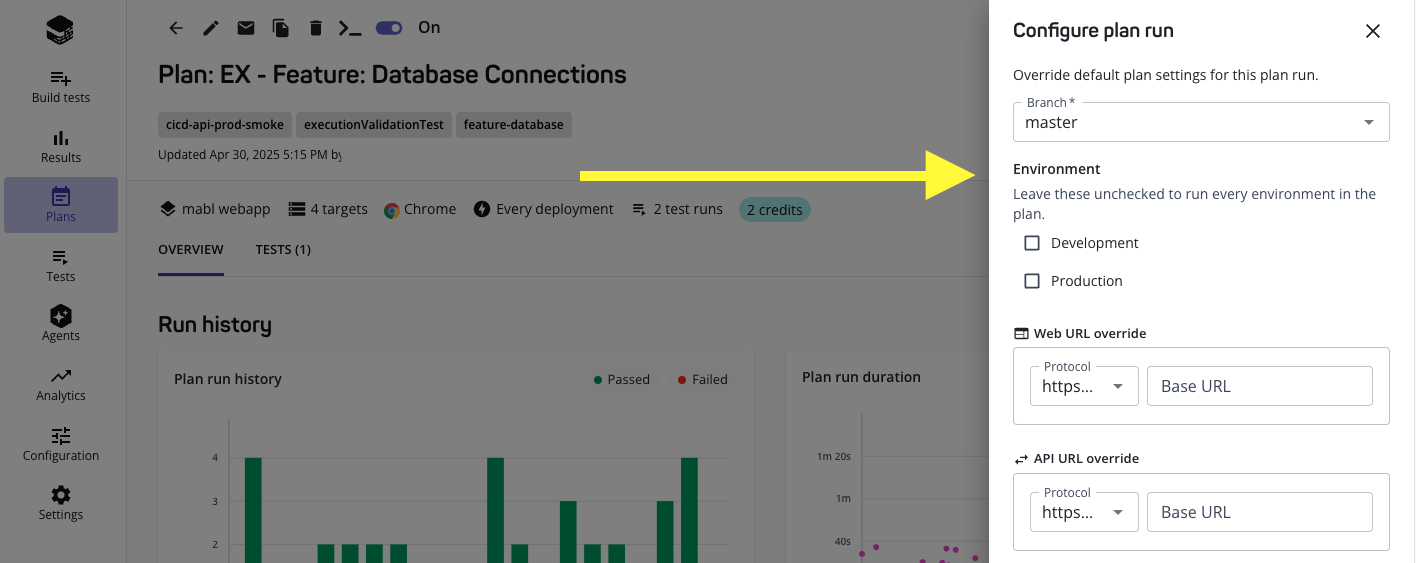Click the 2 credits badge
1416x563 pixels.
point(775,210)
